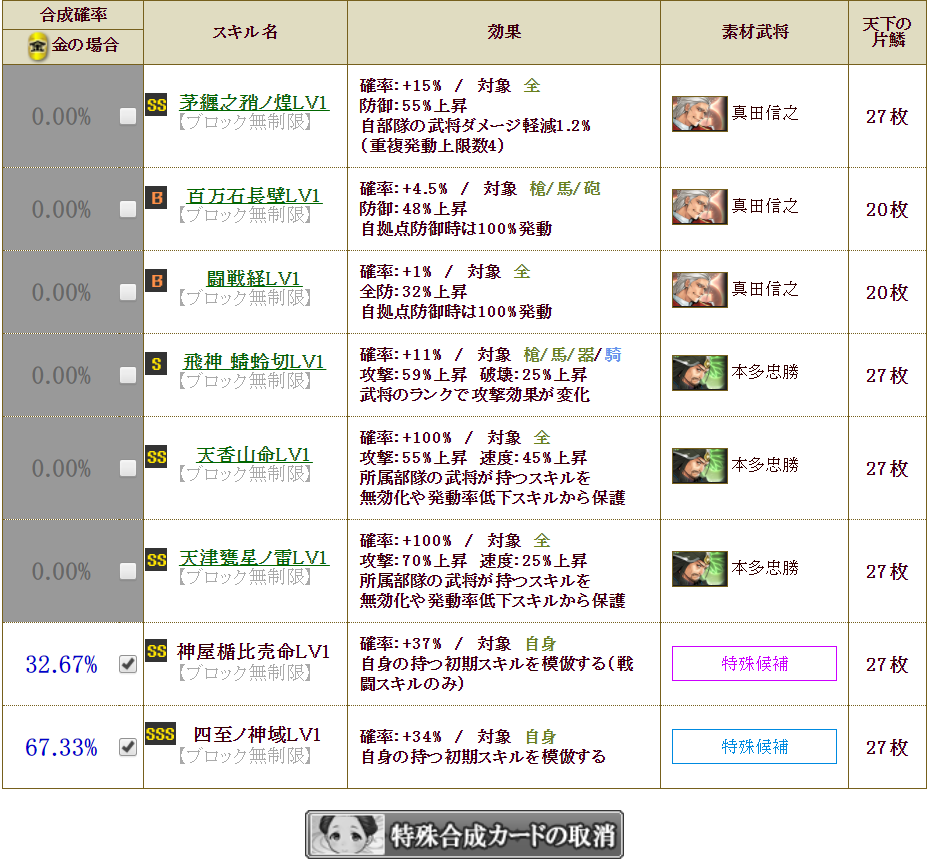
Task: Open the 天香山命LV1 skill link
Action: pos(254,455)
